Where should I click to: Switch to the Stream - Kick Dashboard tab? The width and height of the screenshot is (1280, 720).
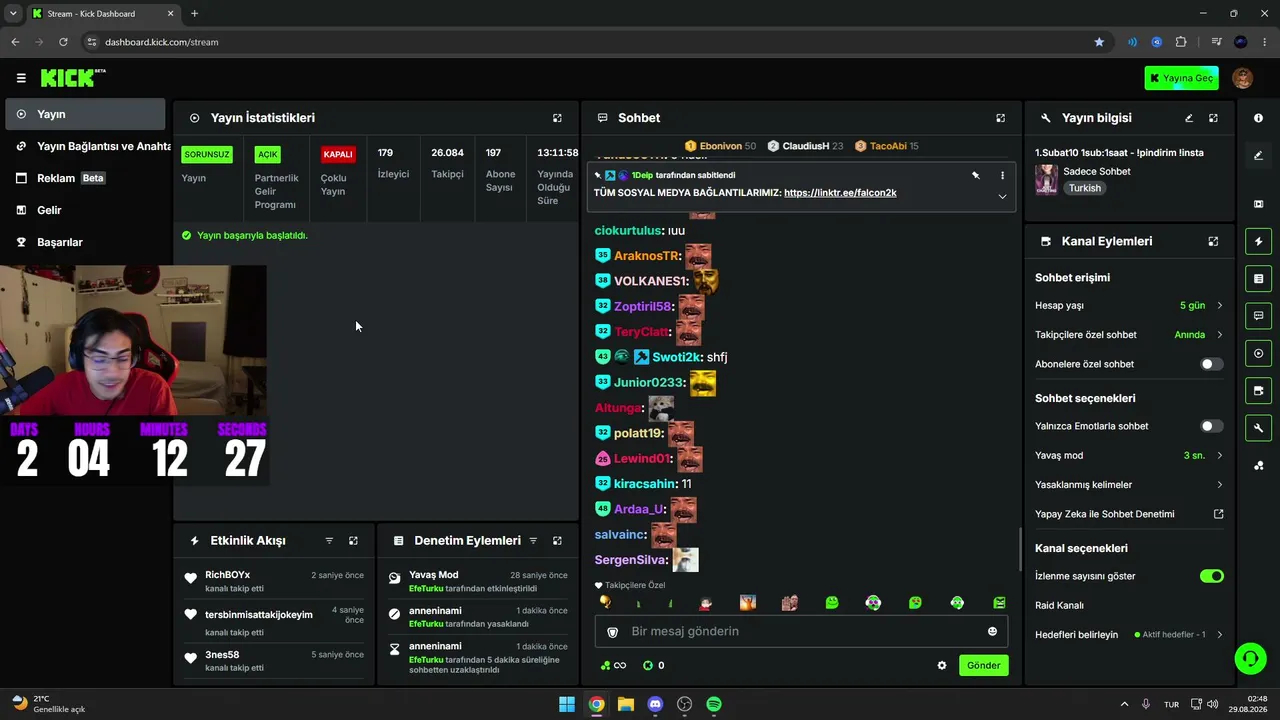(102, 14)
